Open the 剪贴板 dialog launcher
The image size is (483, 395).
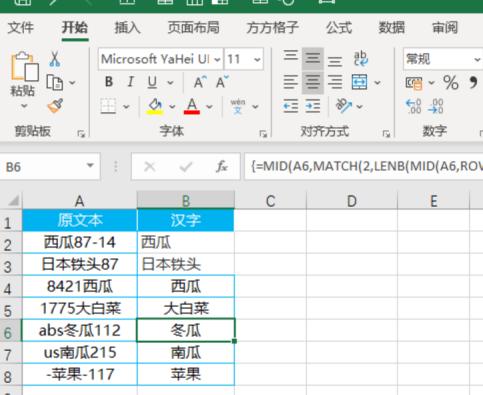click(81, 134)
